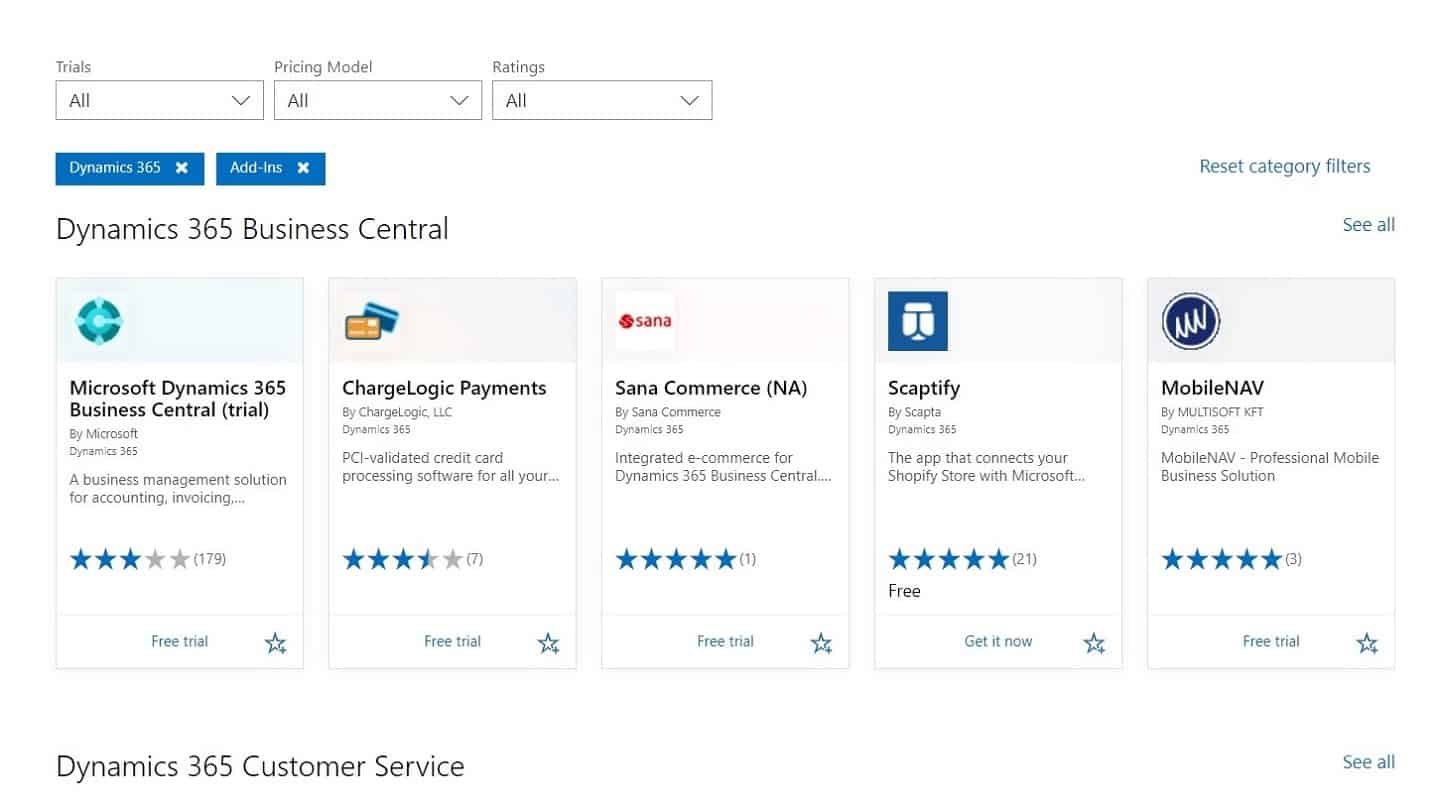Click 'Integrated e-commerce for Dynamics 365' description
The height and width of the screenshot is (809, 1440).
point(724,467)
